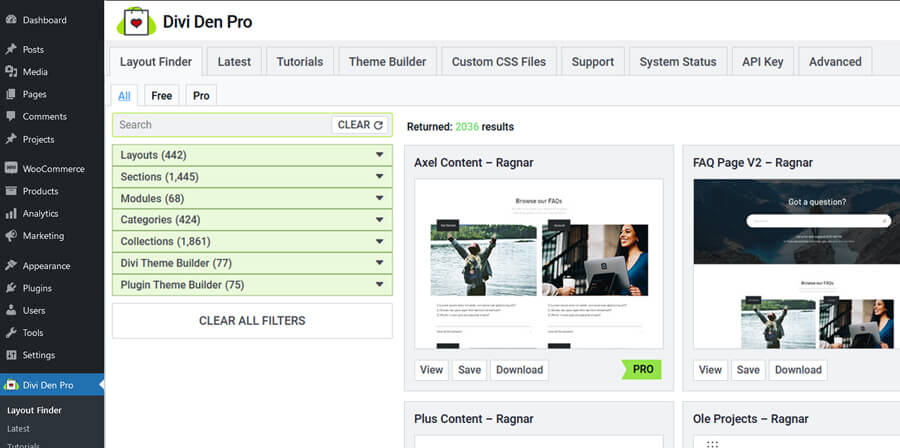Click Save under Axel Content – Ragnar
The height and width of the screenshot is (448, 900).
point(469,370)
